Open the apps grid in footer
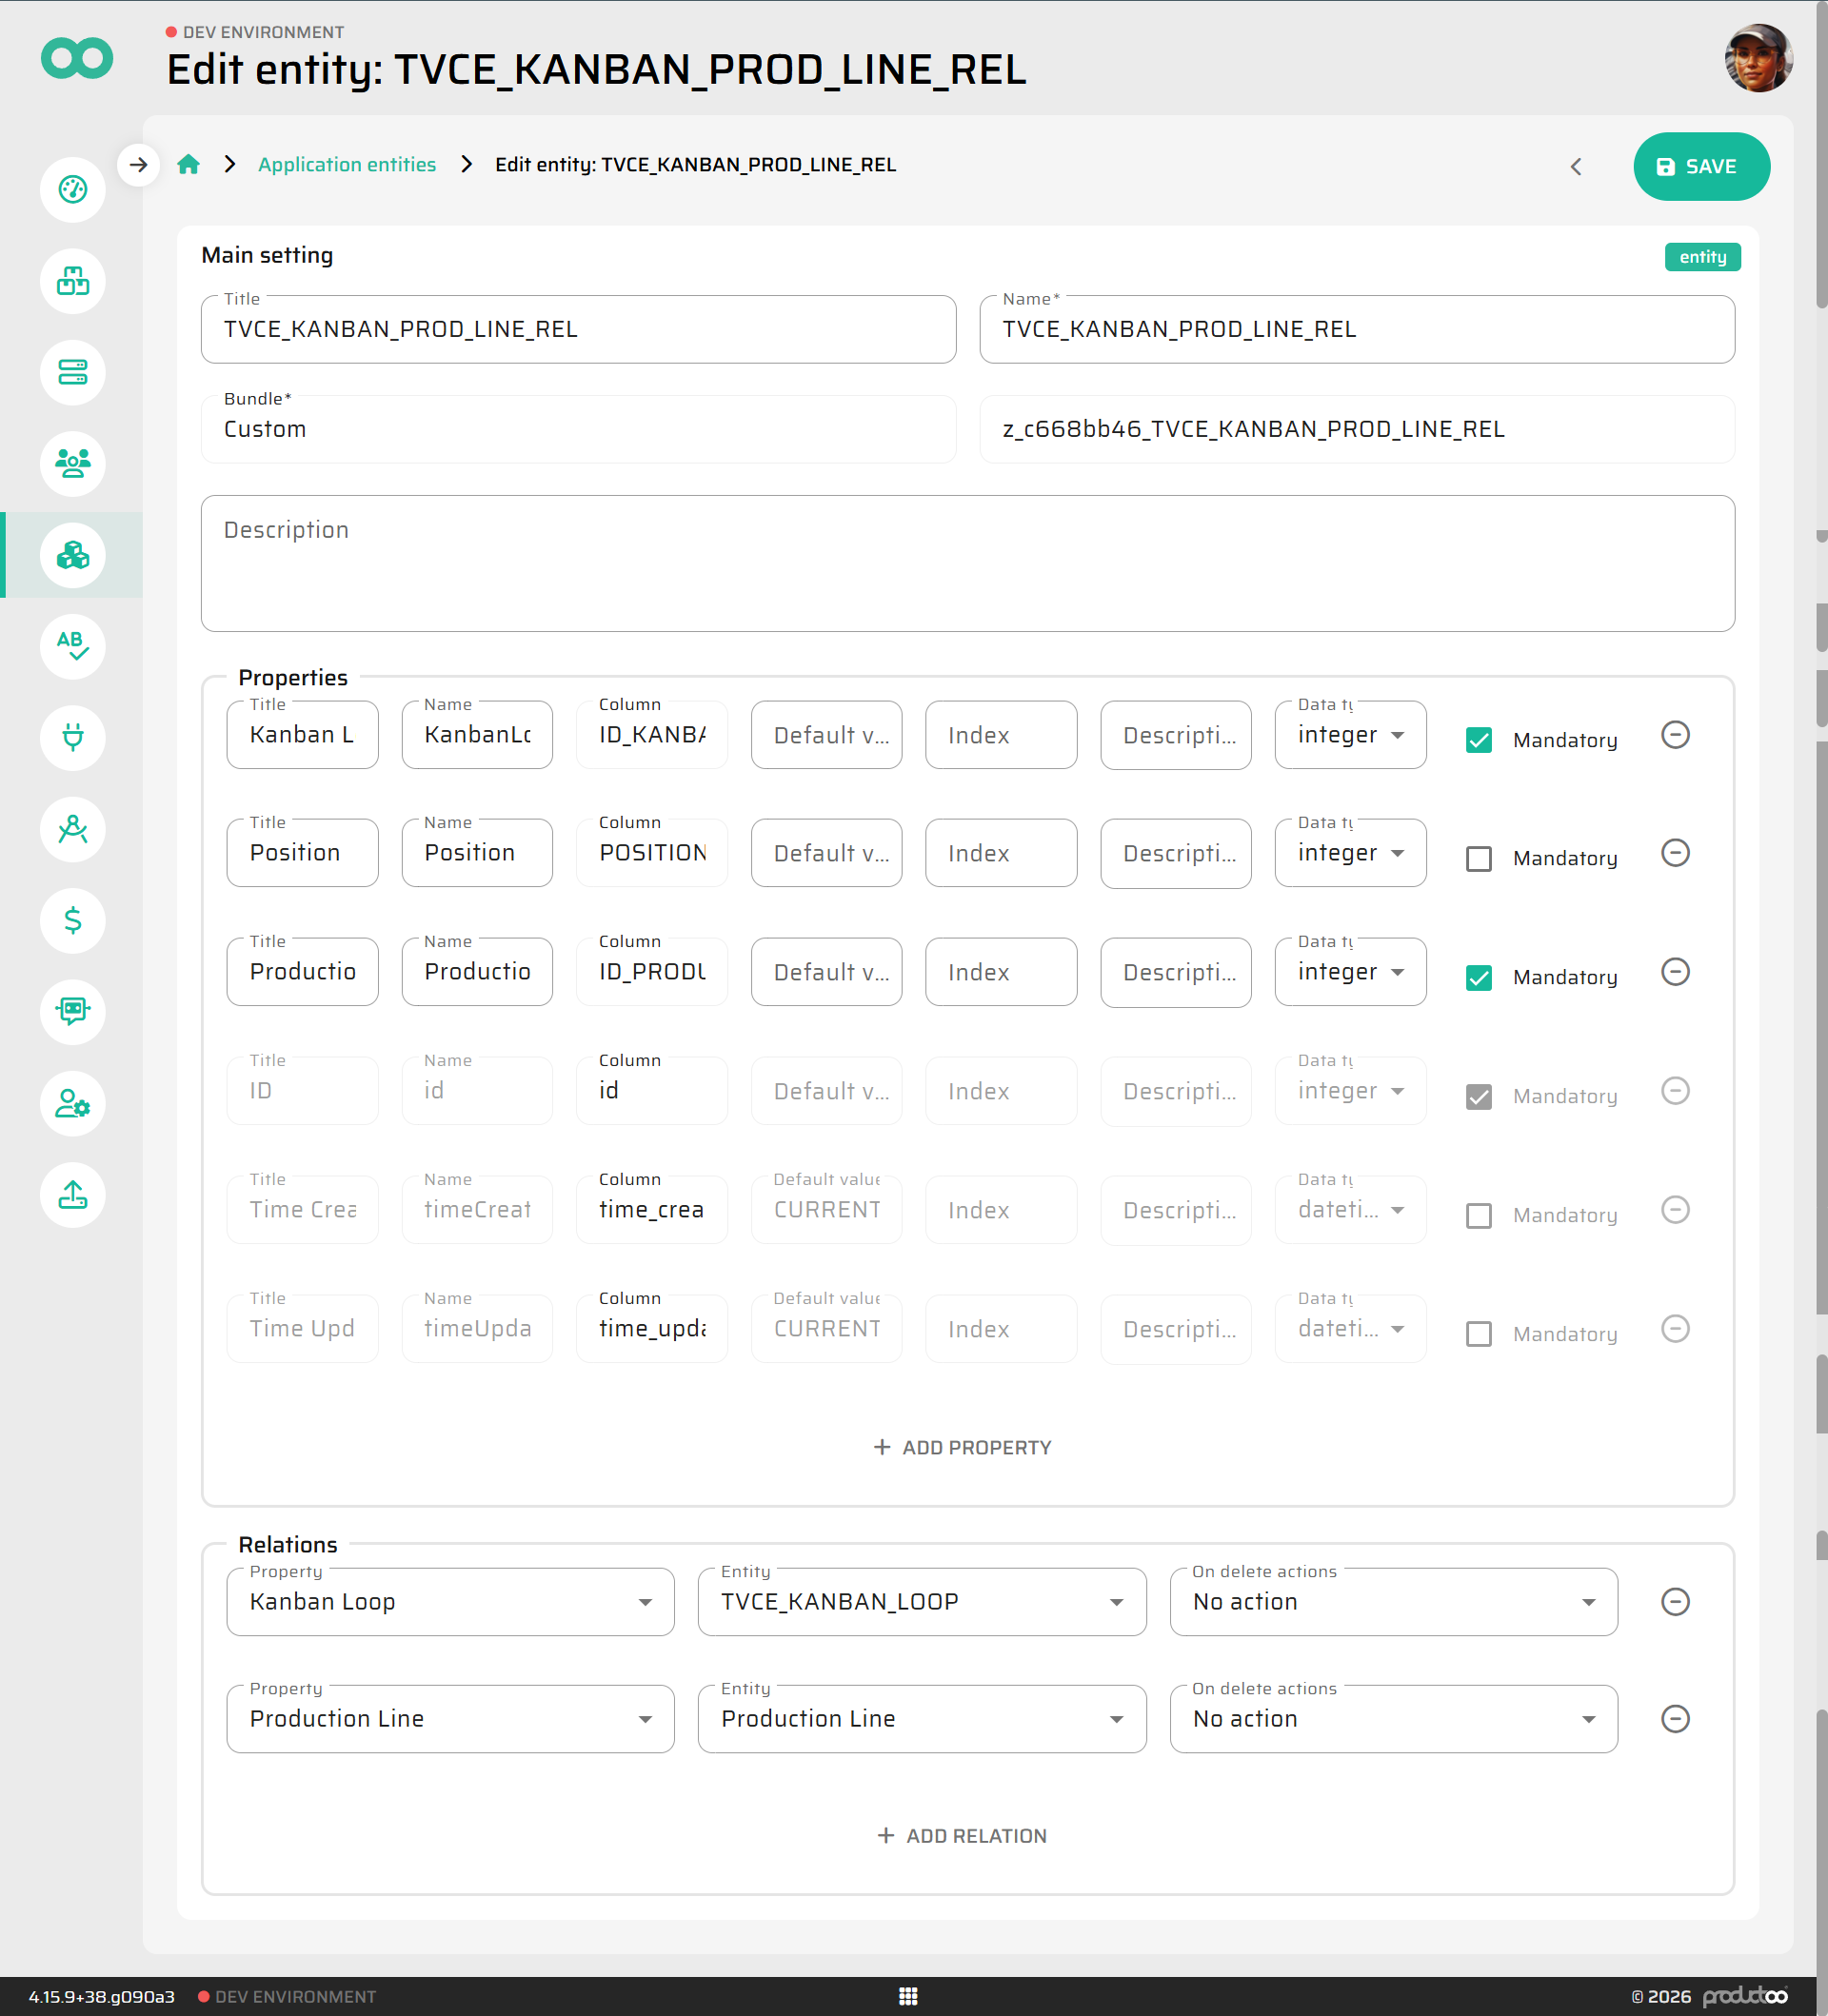 [x=907, y=1996]
